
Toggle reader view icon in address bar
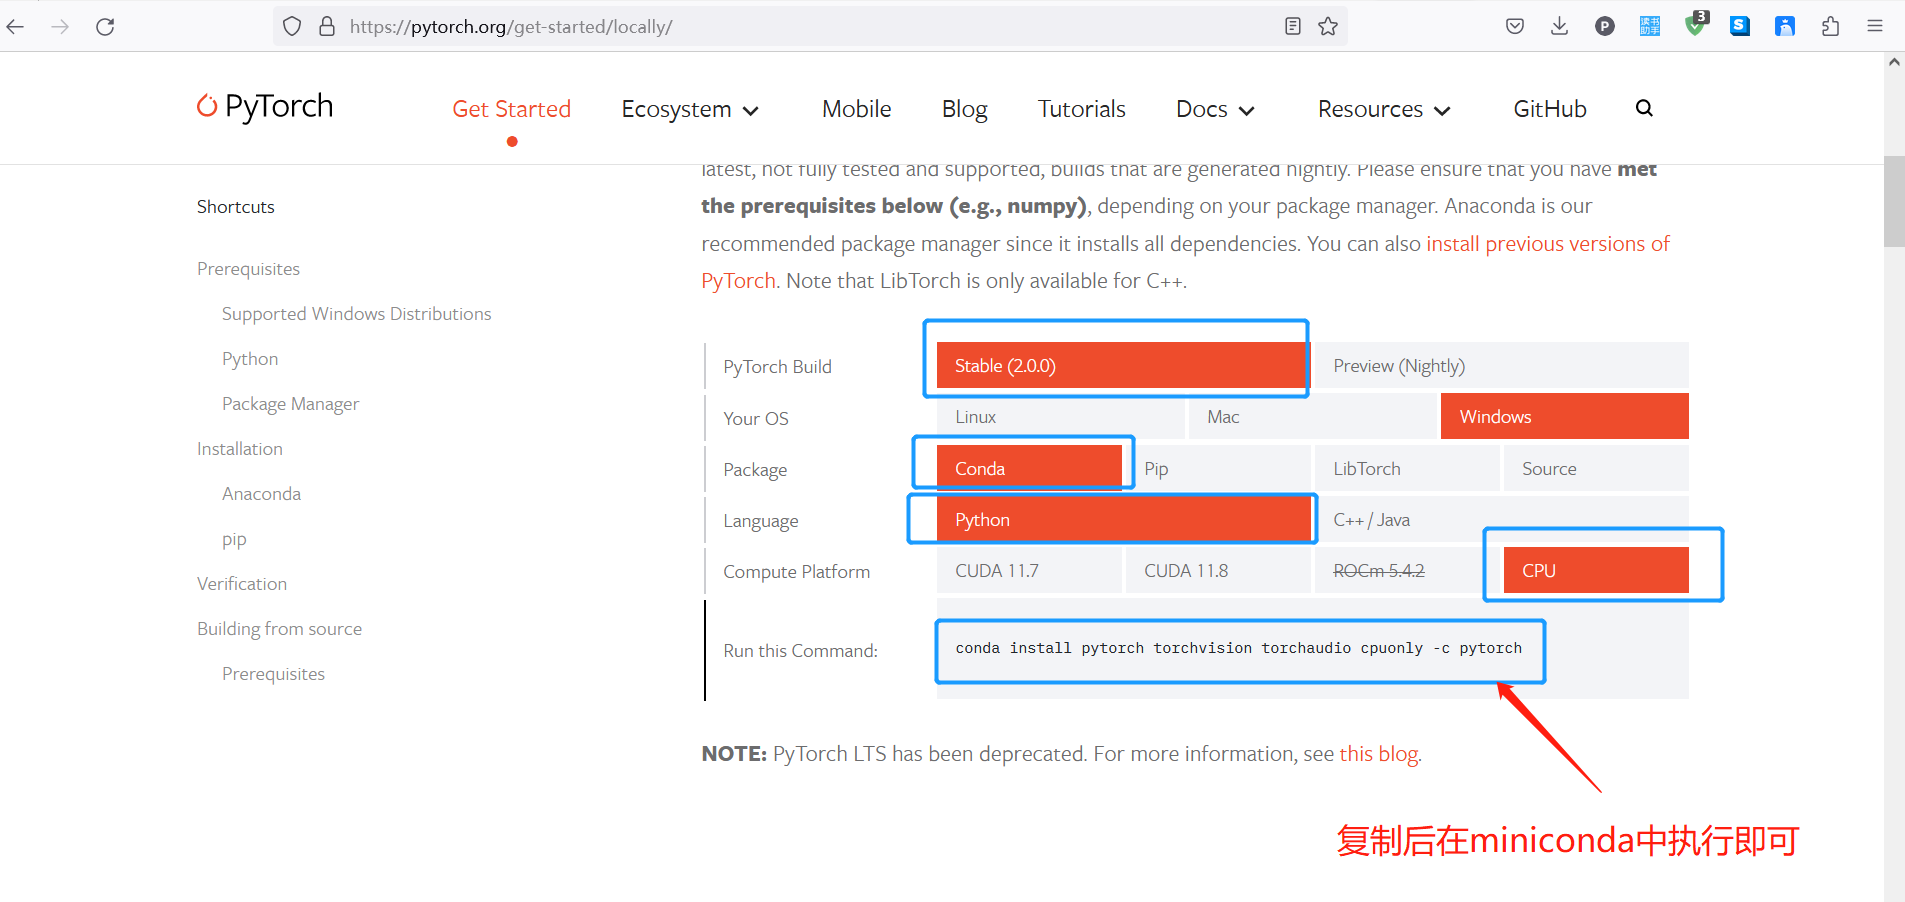1293,26
